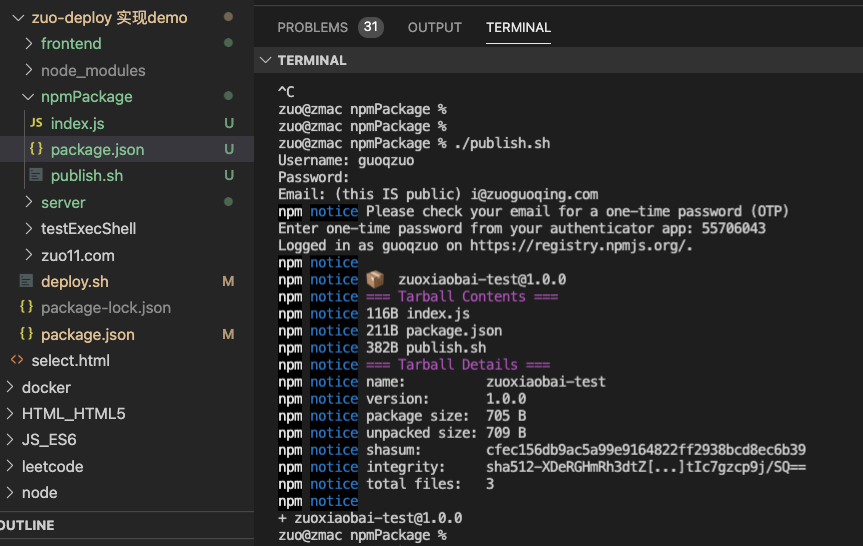Expand the zuo11.com folder chevron
This screenshot has width=863, height=546.
click(x=29, y=255)
